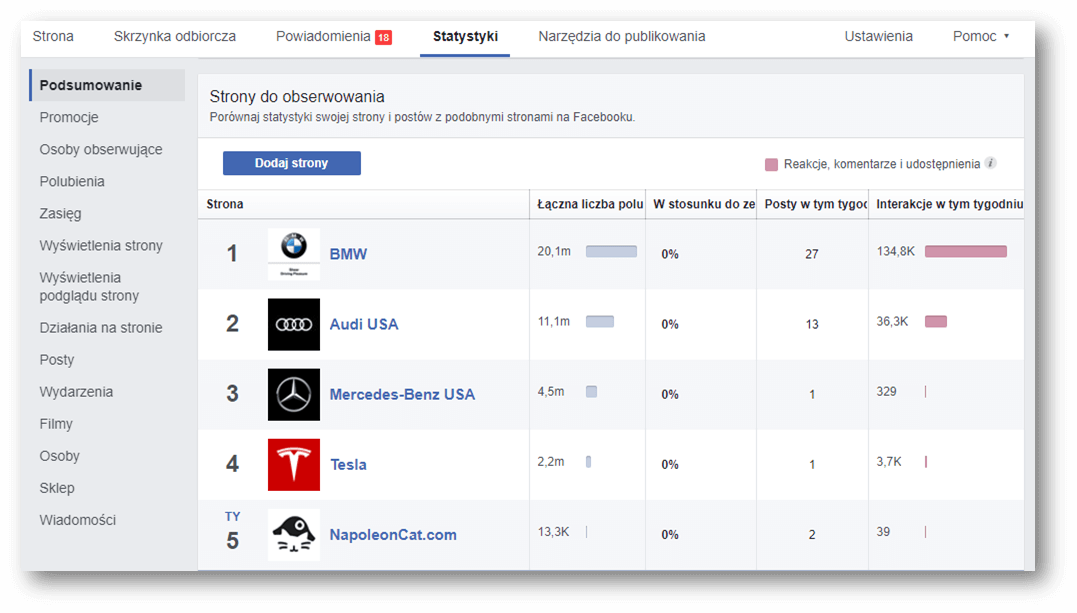Click BMW's 134,8K interactions bar
1077x613 pixels.
pos(966,252)
